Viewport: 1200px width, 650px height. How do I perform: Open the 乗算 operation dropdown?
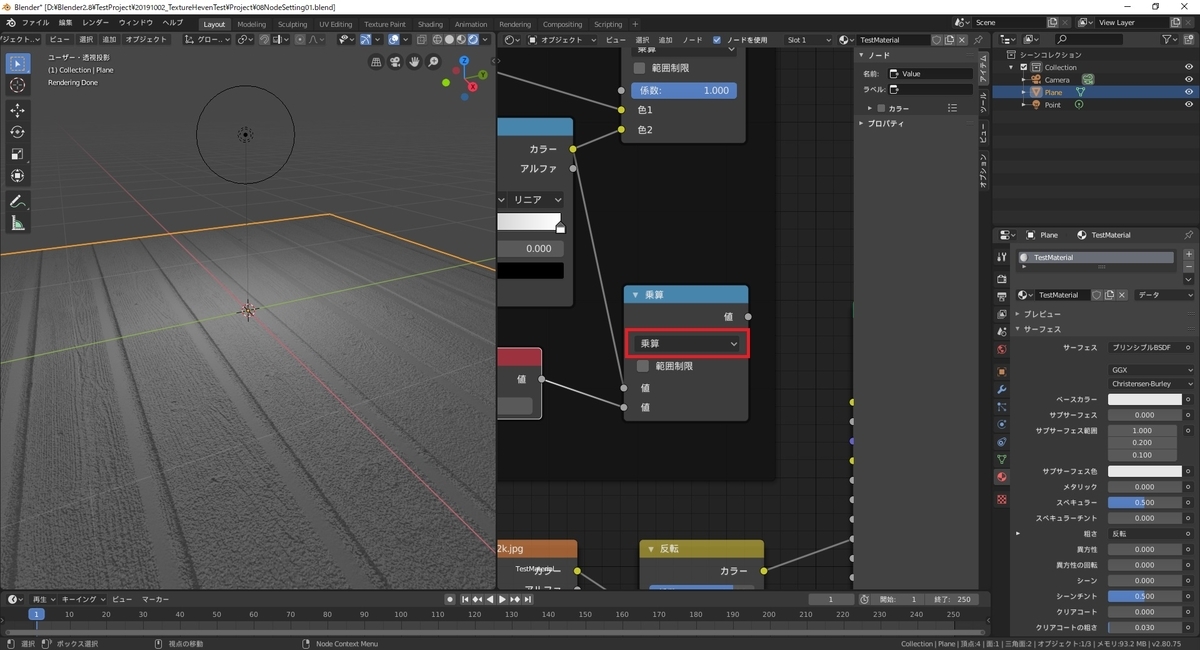[x=687, y=343]
